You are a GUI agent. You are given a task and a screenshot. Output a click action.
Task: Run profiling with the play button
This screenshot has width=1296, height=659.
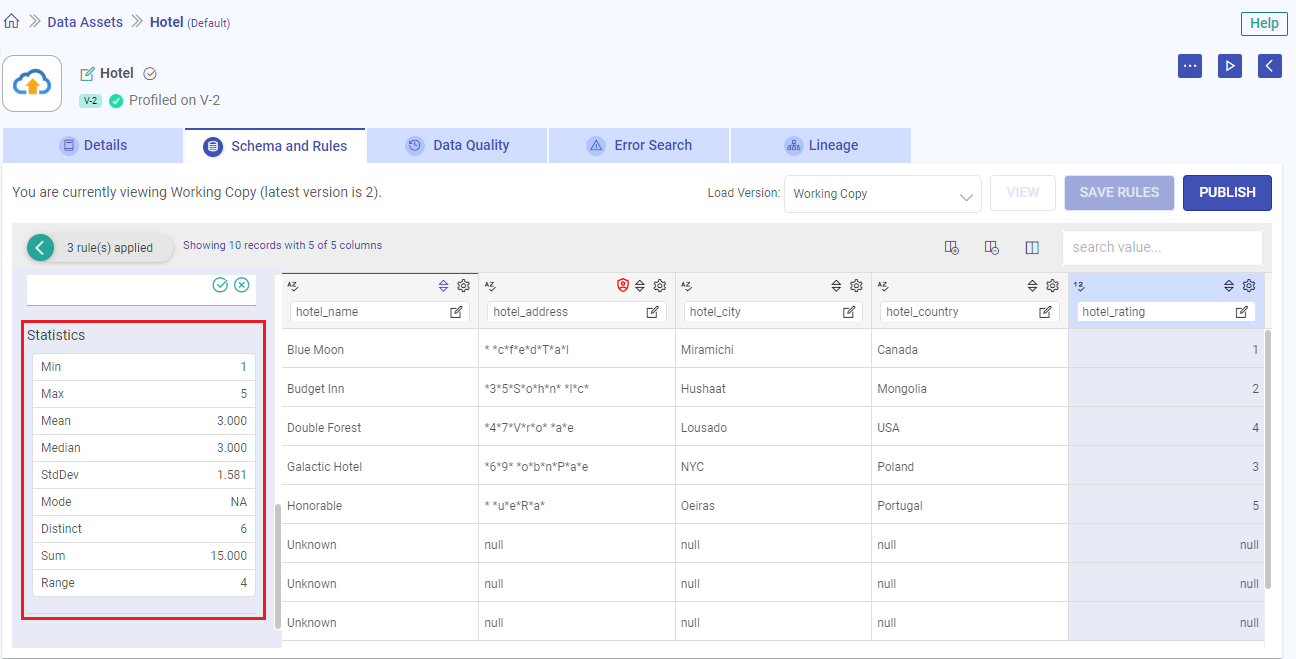click(1229, 65)
